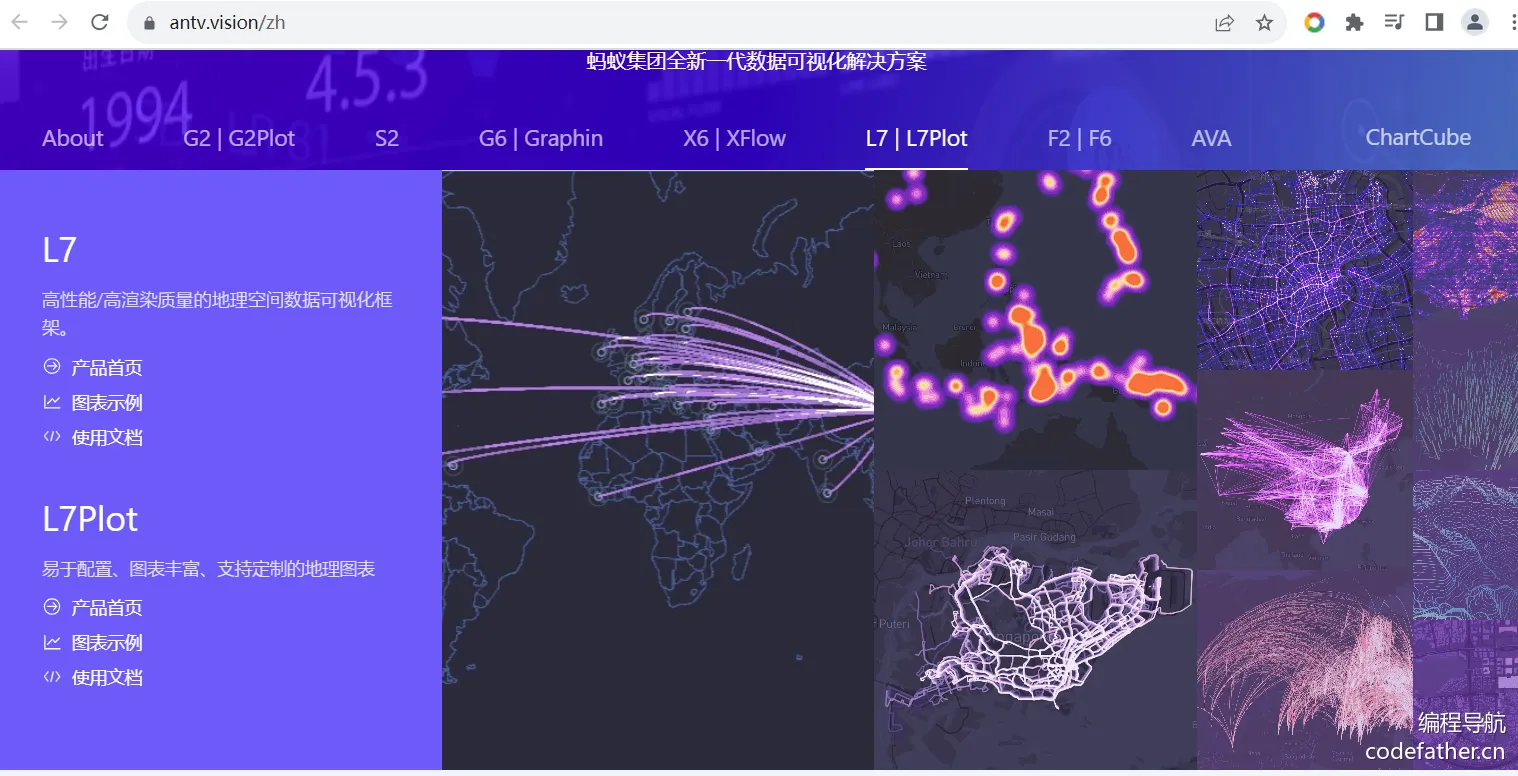
Task: Open the orange heatmap thumbnail
Action: [1035, 320]
